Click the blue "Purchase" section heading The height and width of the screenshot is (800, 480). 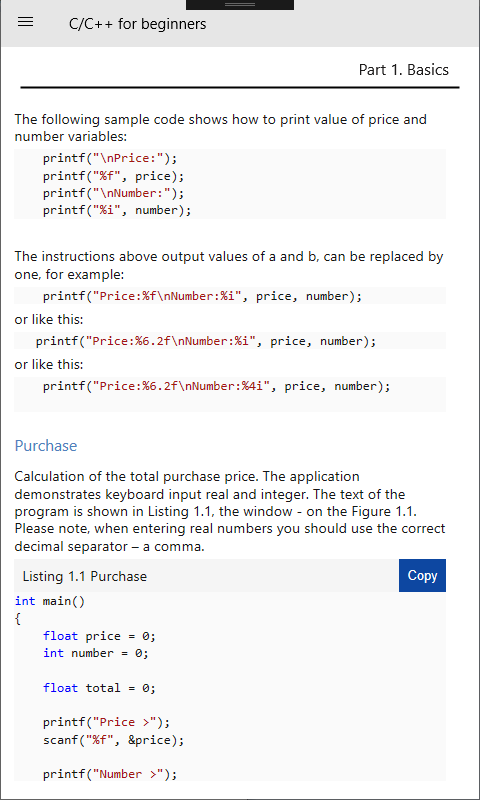(46, 446)
